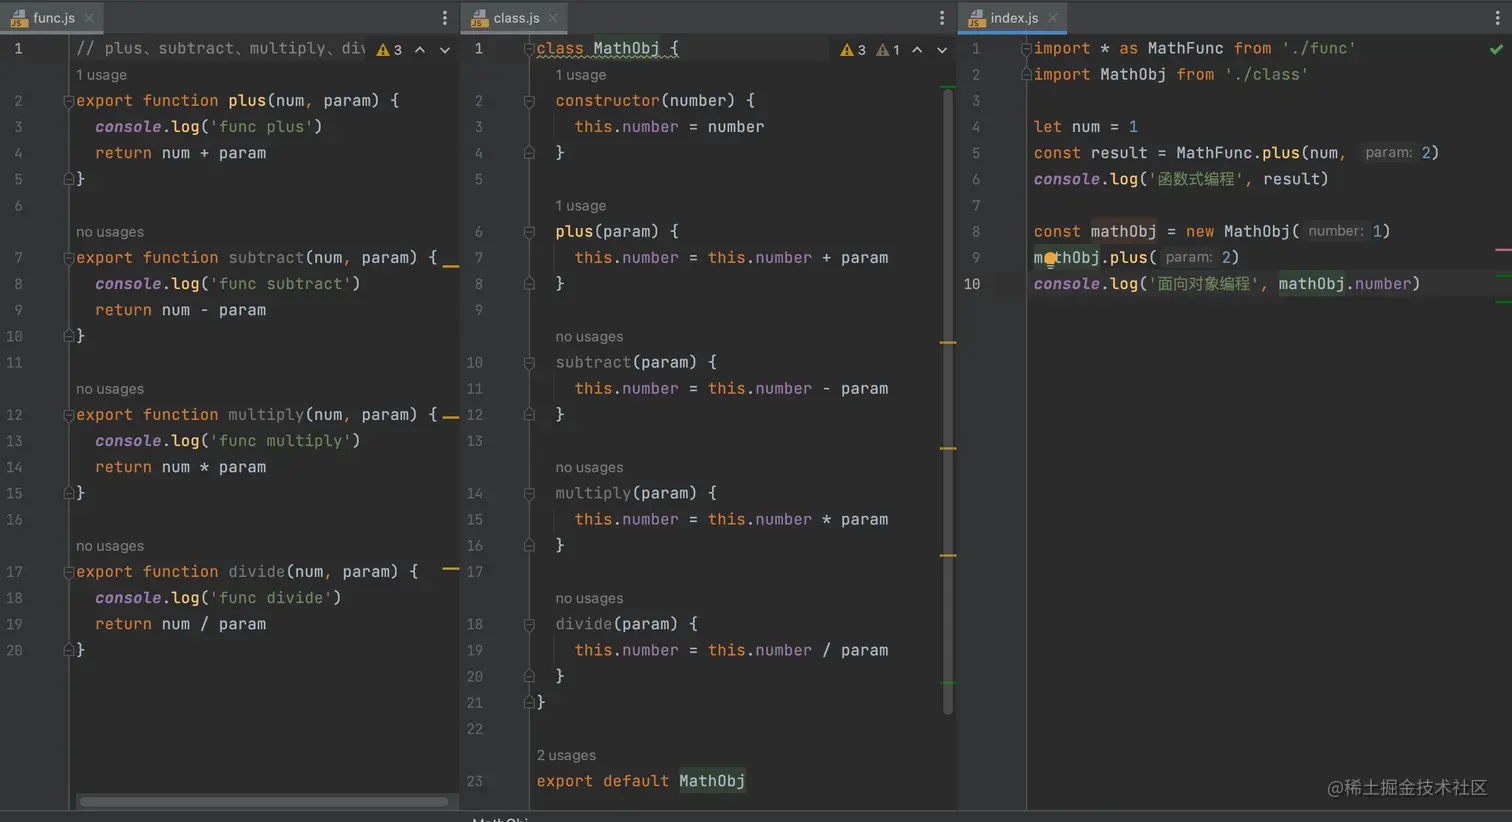Image resolution: width=1512 pixels, height=822 pixels.
Task: Collapse the plus function in func.js
Action: pos(69,101)
